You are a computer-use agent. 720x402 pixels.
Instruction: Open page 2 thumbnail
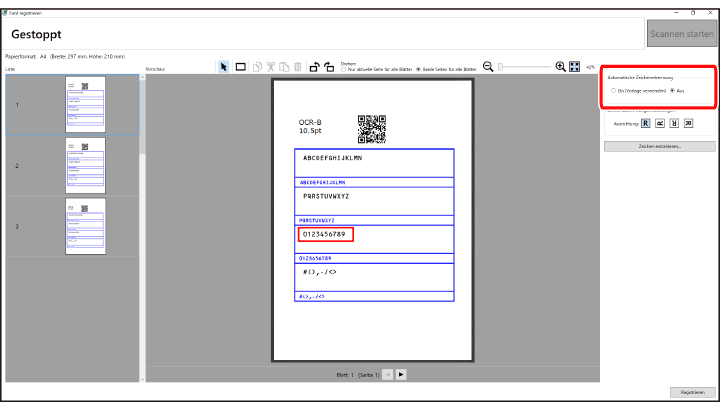(x=85, y=164)
